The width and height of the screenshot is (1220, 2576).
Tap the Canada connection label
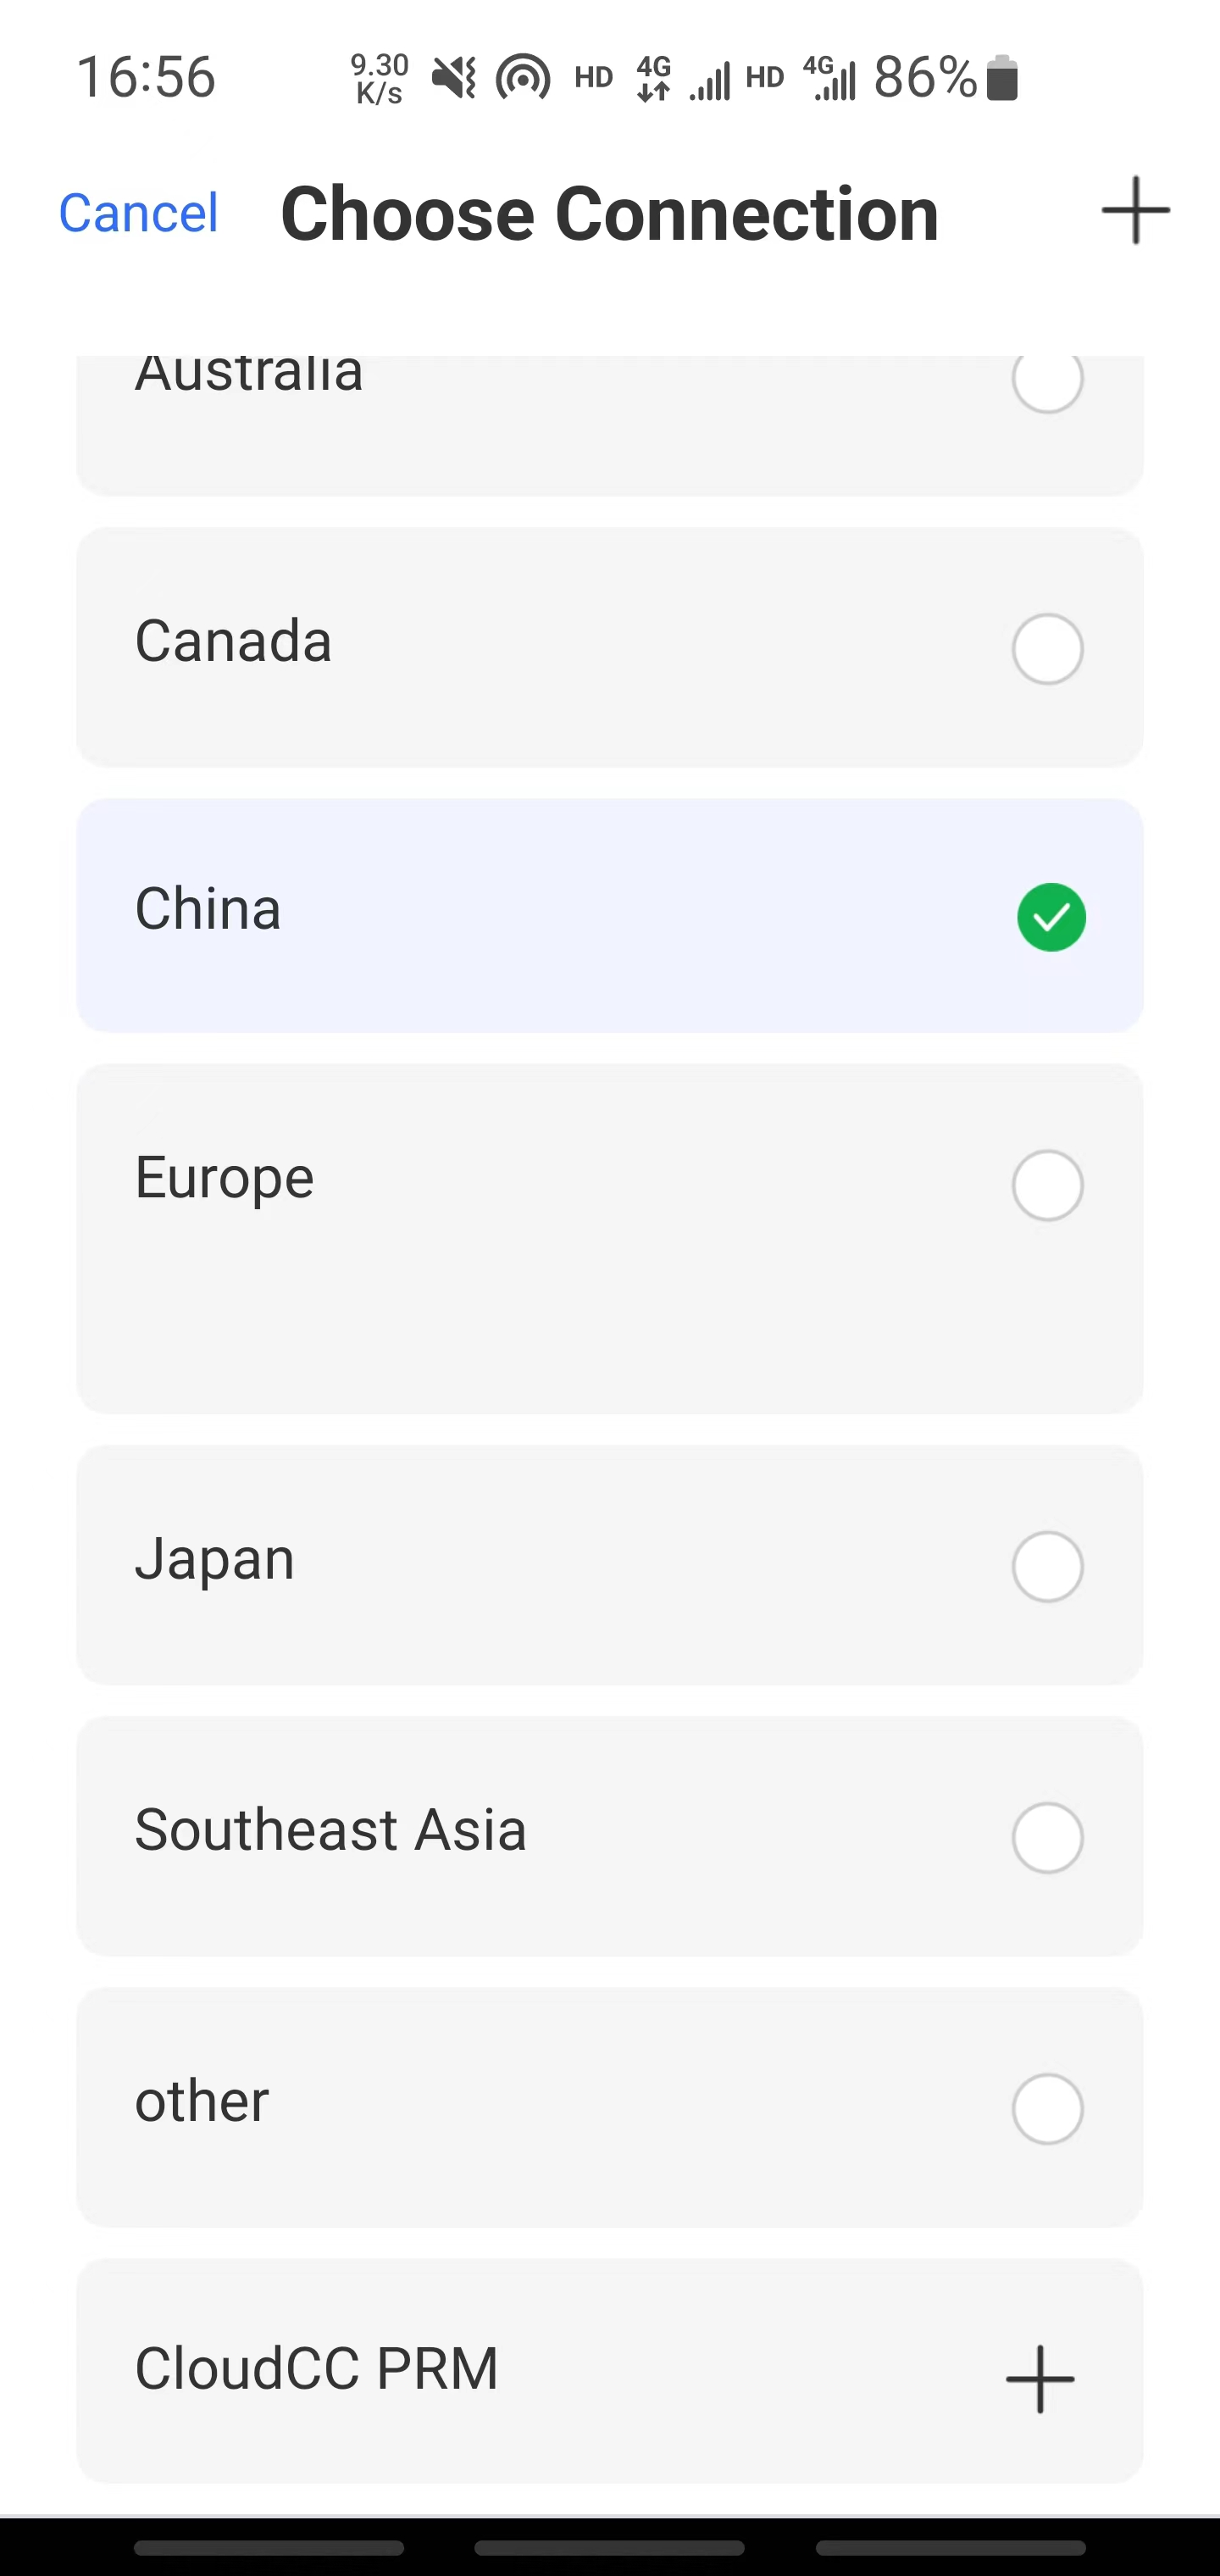click(233, 641)
